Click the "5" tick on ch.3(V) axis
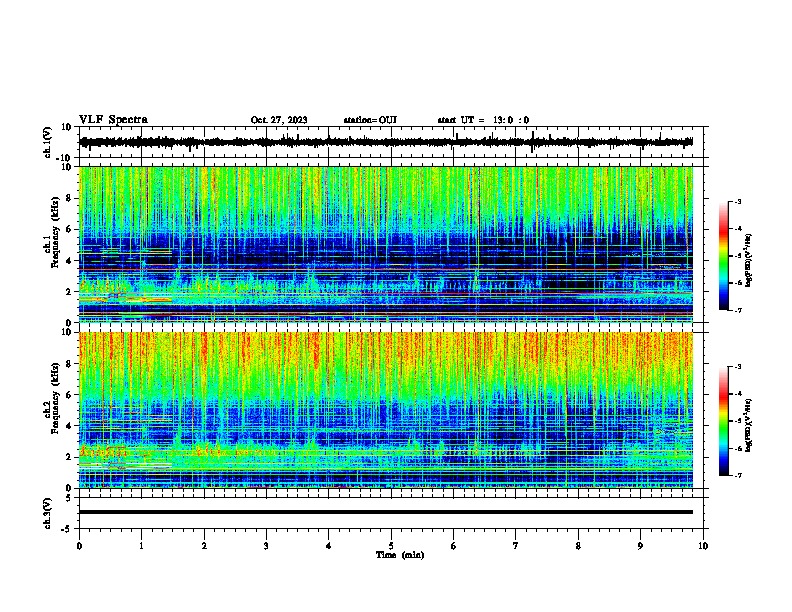Viewport: 792px width, 612px height. coord(69,497)
